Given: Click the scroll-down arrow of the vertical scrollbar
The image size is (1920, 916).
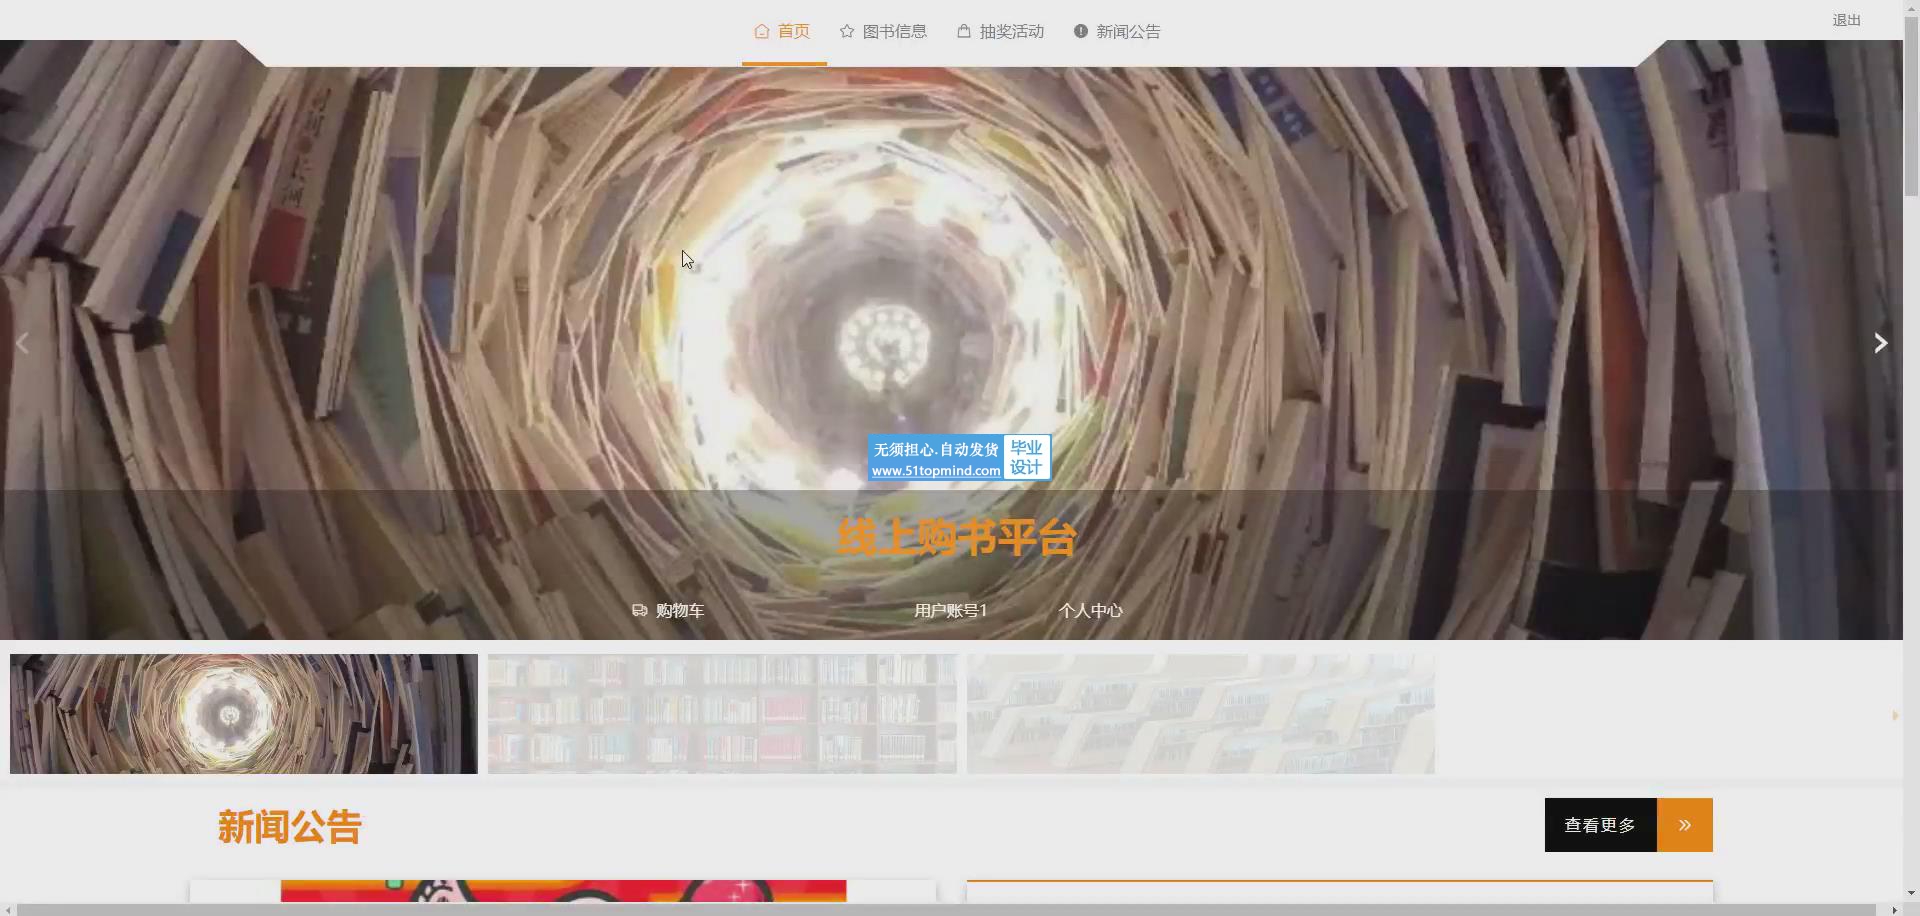Looking at the screenshot, I should (x=1911, y=893).
